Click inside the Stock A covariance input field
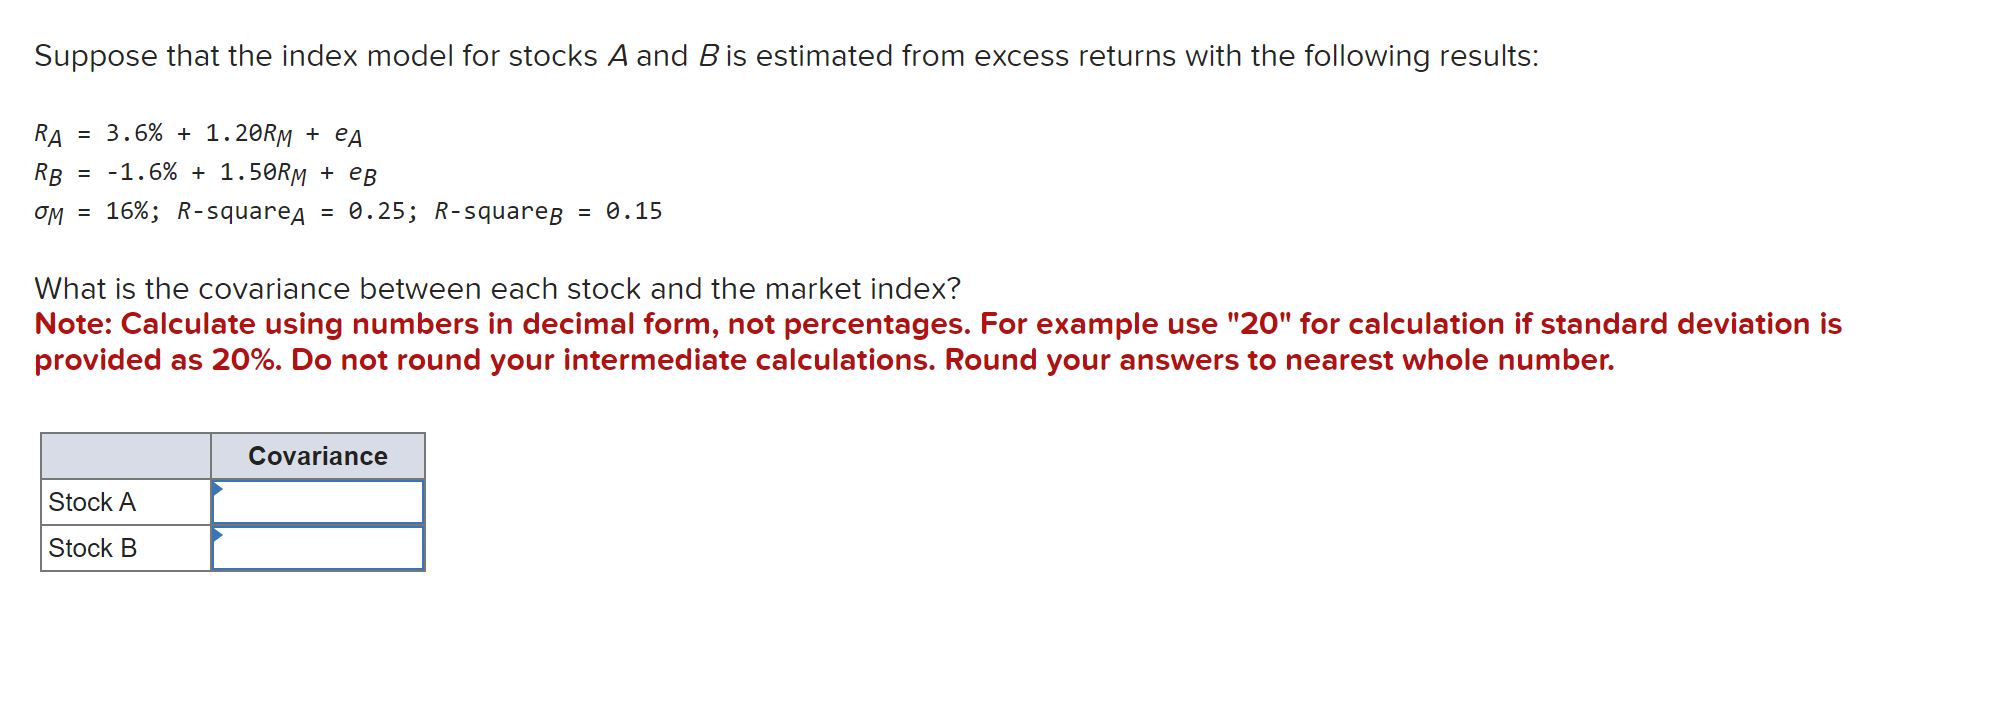The image size is (2009, 717). coord(318,502)
